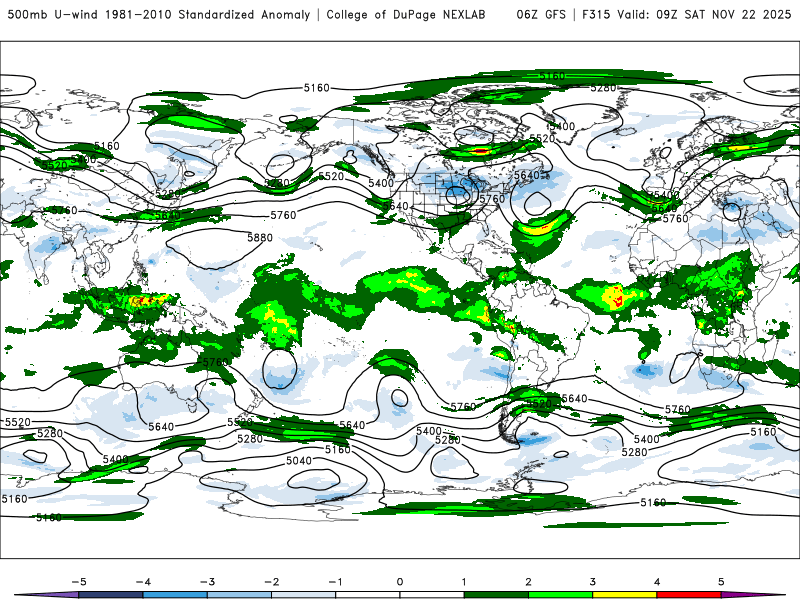The height and width of the screenshot is (600, 800).
Task: Click the '-5' colorbar tick label
Action: click(x=79, y=582)
